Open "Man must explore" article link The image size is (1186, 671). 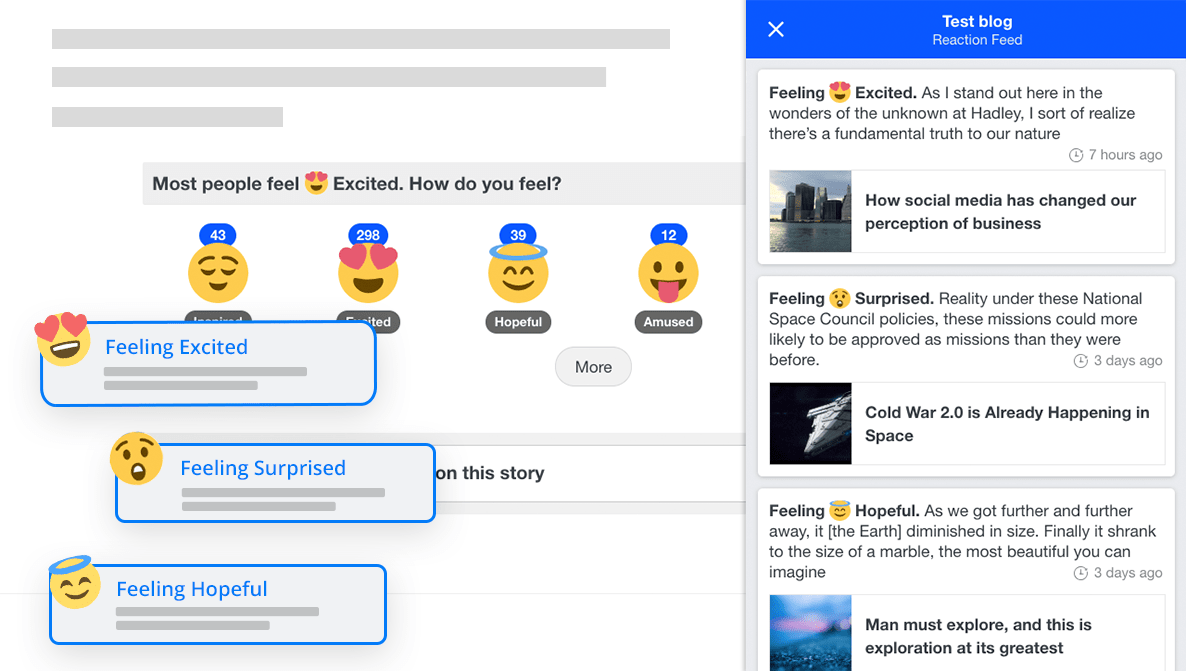click(978, 636)
